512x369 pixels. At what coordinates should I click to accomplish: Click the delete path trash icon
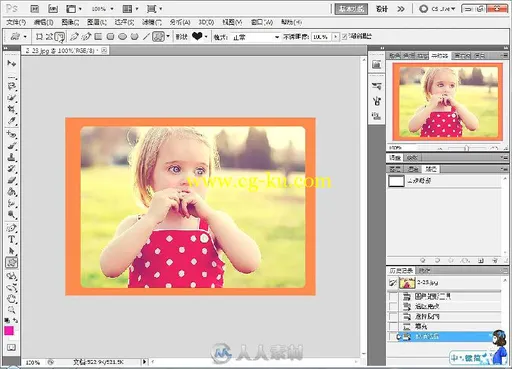pos(495,260)
